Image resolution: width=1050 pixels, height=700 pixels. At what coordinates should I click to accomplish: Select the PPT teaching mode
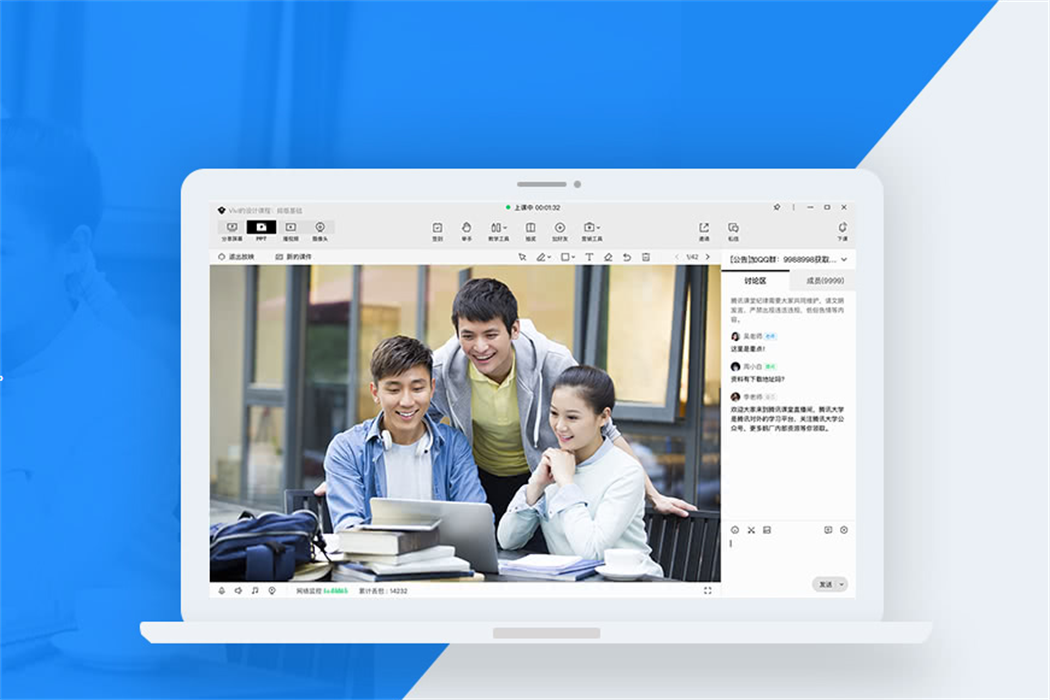click(261, 231)
